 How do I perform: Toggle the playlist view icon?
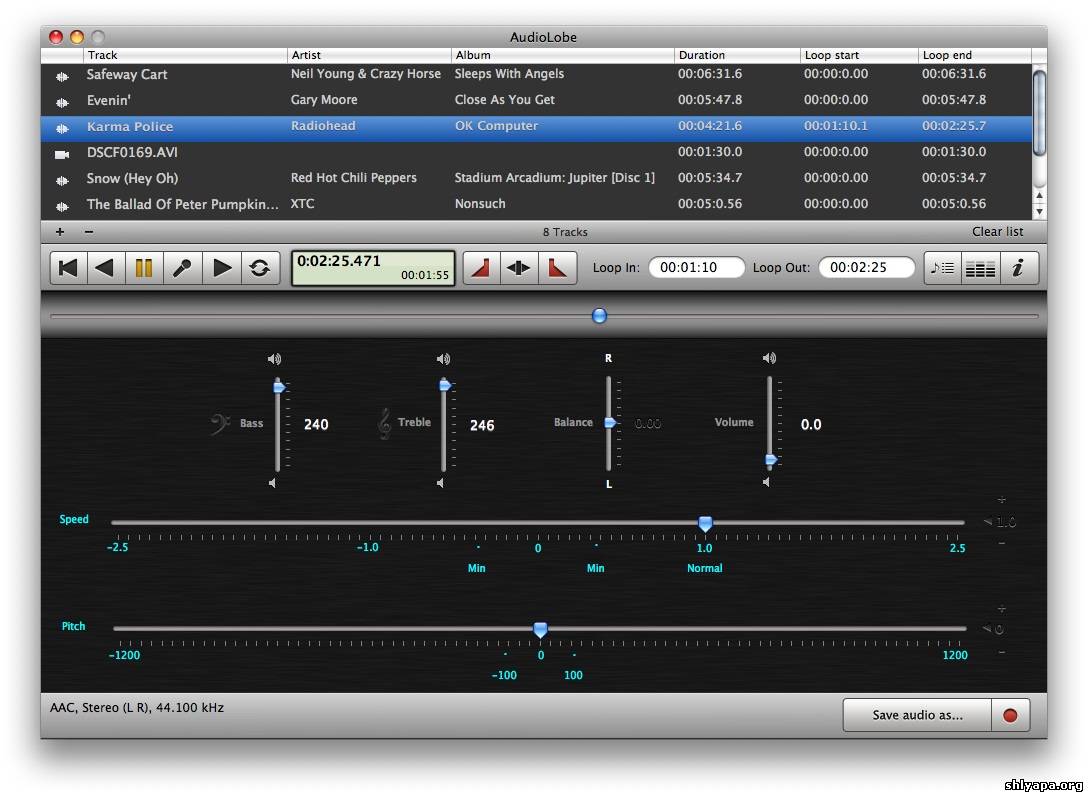[x=942, y=268]
